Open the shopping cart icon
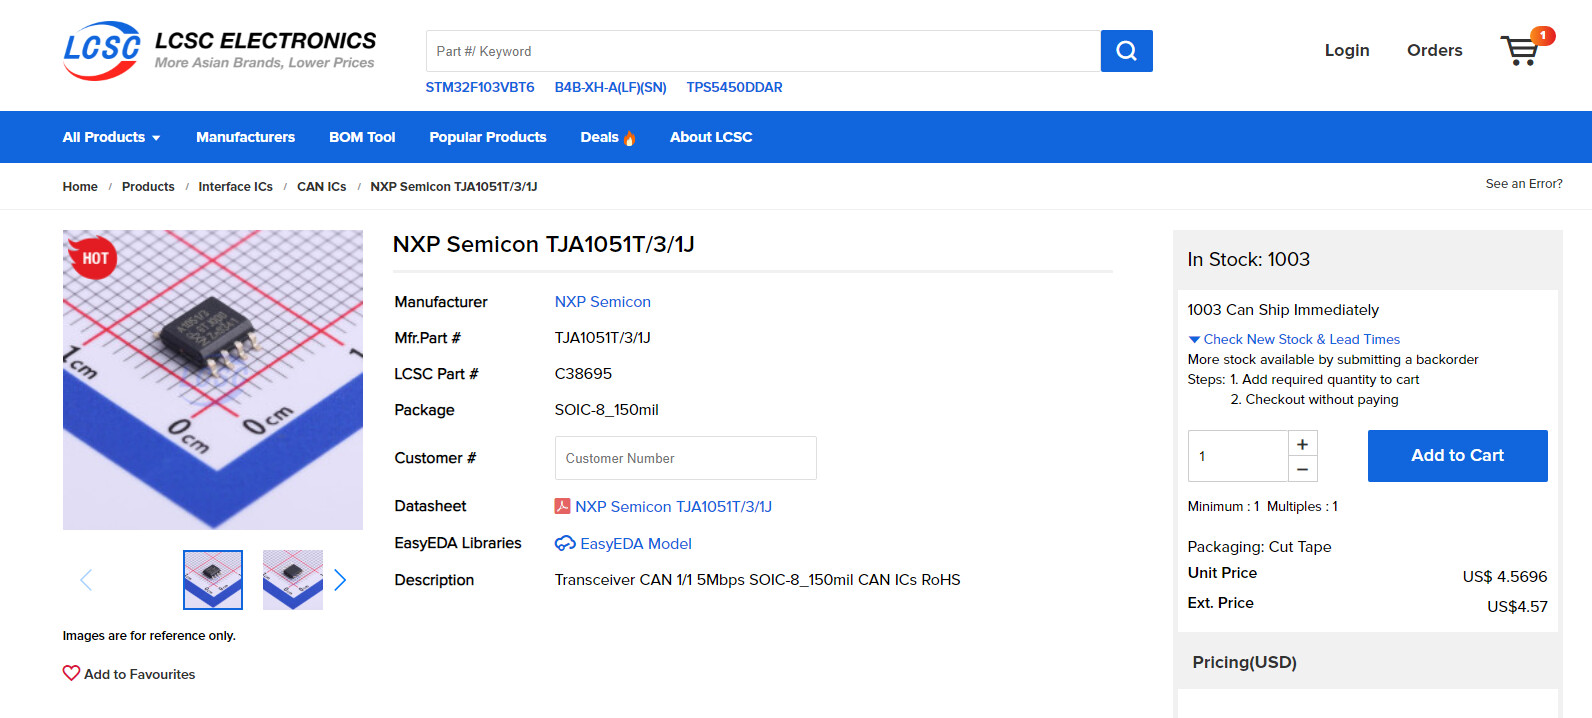This screenshot has height=718, width=1592. click(1519, 50)
